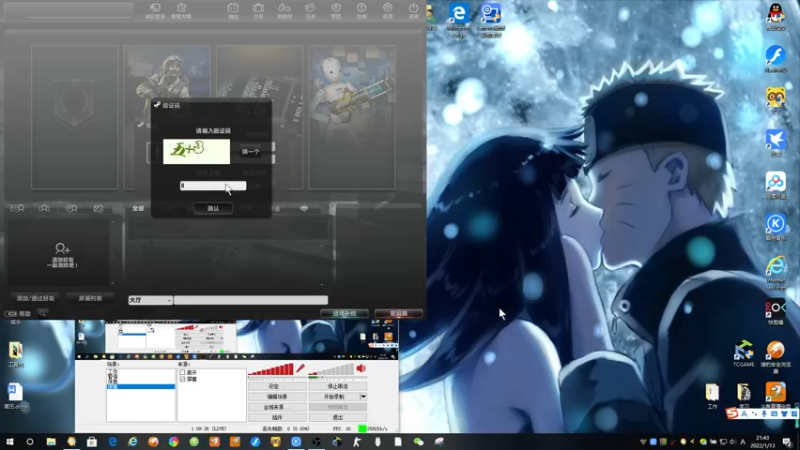
Task: Open the friend list icon in social panel
Action: pos(17,208)
